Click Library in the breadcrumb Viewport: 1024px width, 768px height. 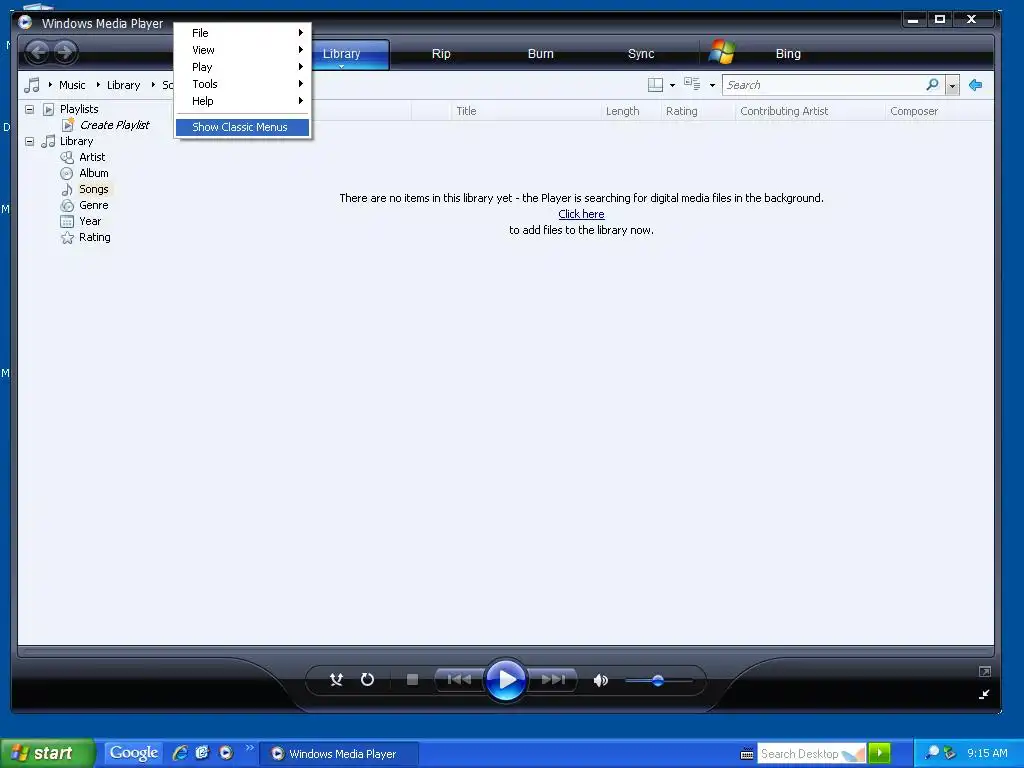coord(123,85)
